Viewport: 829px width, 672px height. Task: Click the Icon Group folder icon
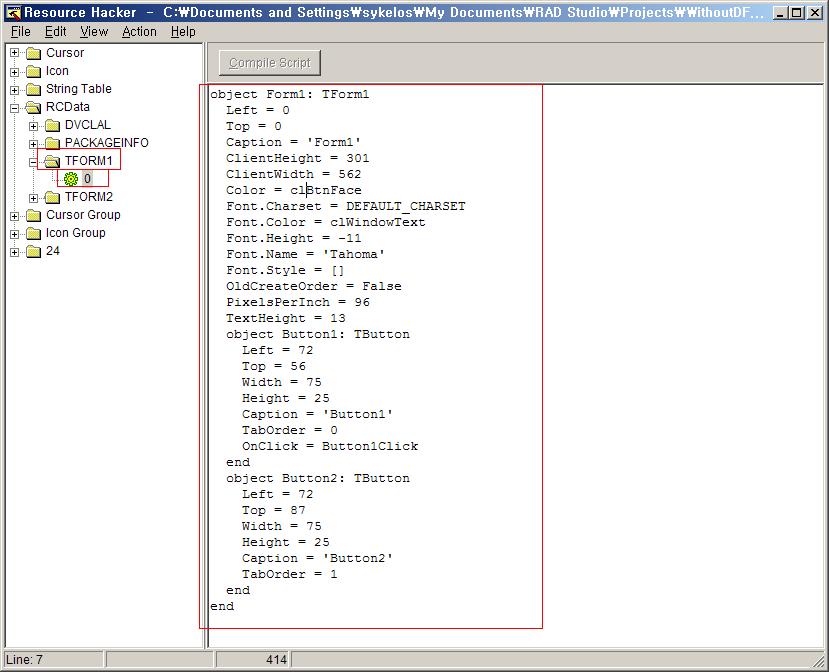(x=33, y=233)
